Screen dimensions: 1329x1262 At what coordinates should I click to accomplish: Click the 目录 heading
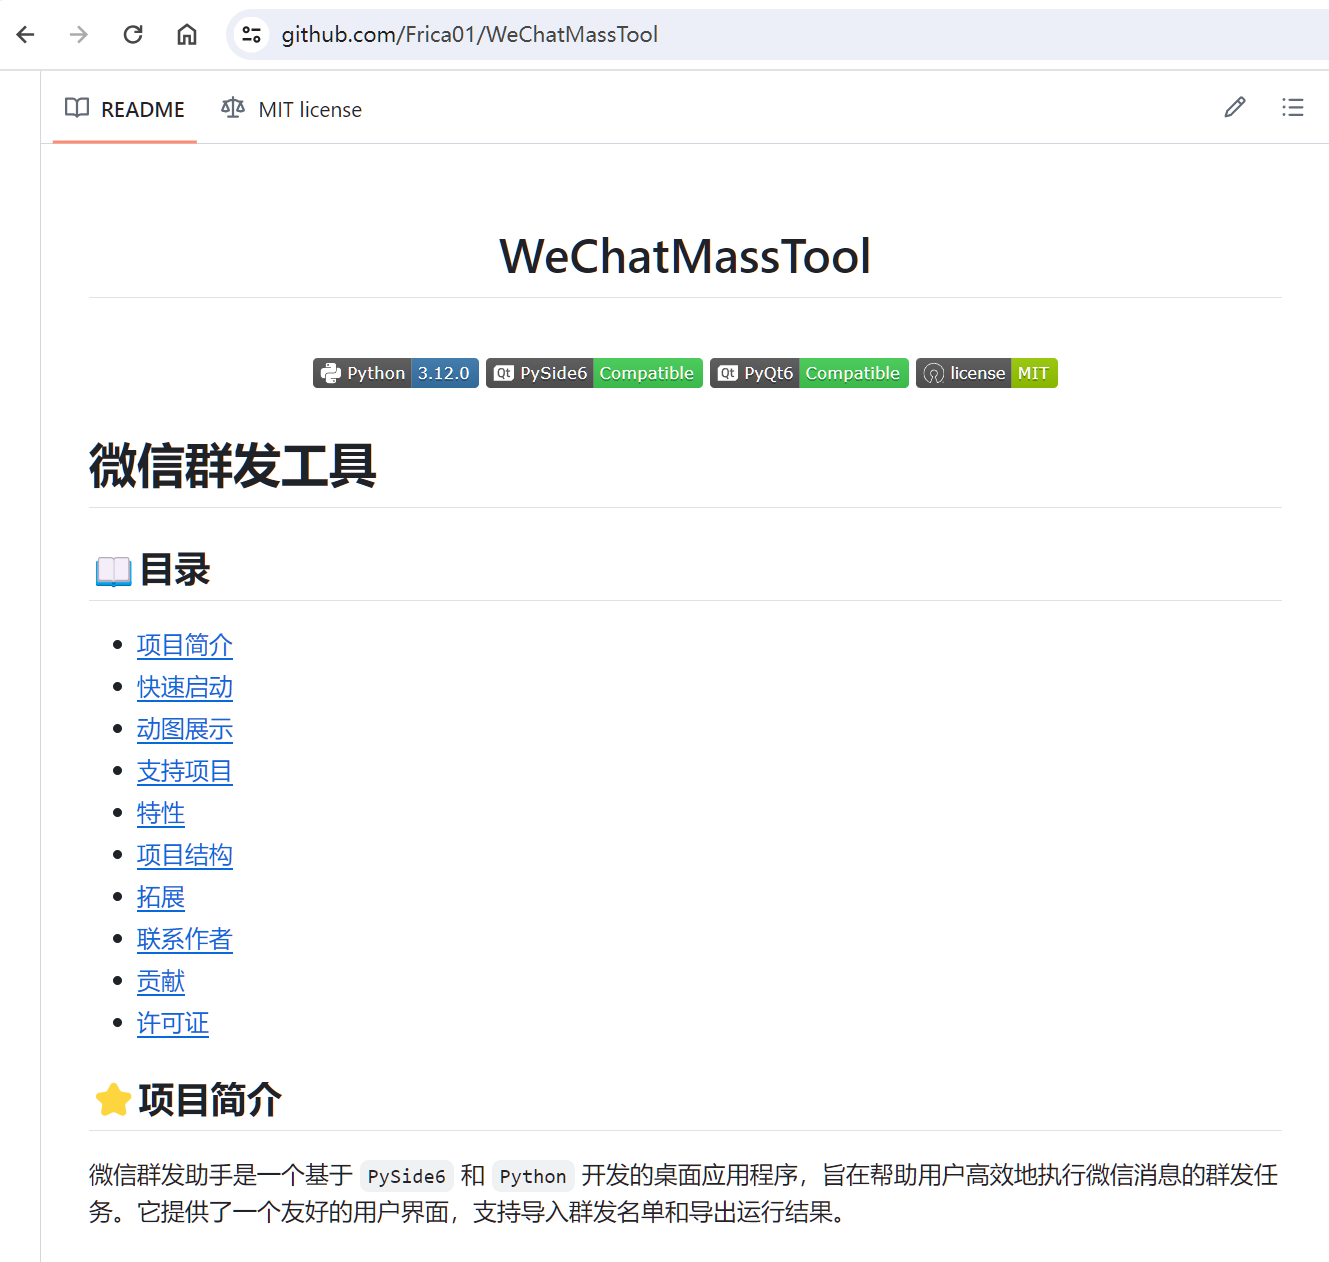152,570
